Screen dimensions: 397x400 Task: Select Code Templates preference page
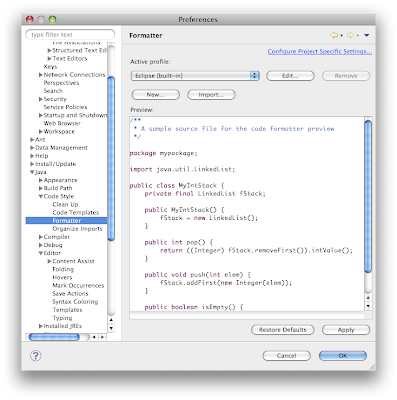[76, 213]
